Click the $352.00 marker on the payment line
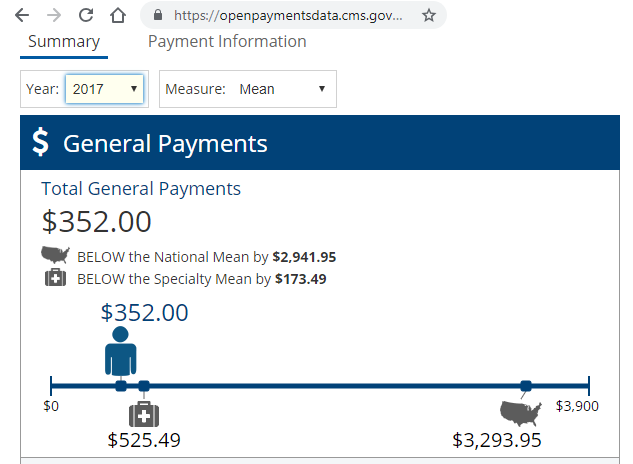 coord(121,386)
